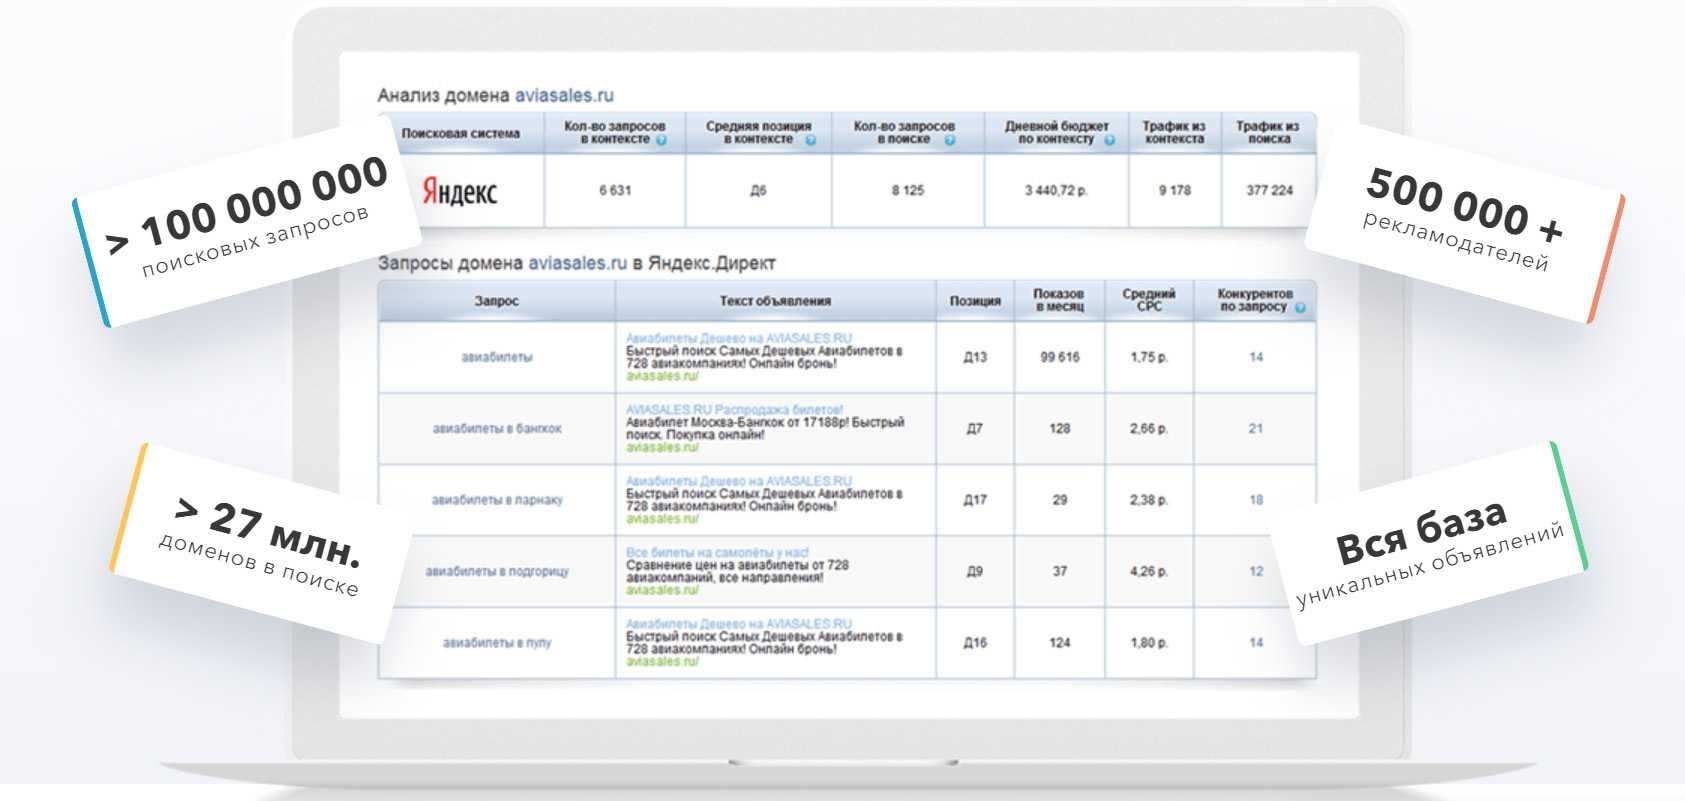The image size is (1685, 801).
Task: Click the > 27 млн. доменов в поиске badge
Action: click(x=263, y=541)
